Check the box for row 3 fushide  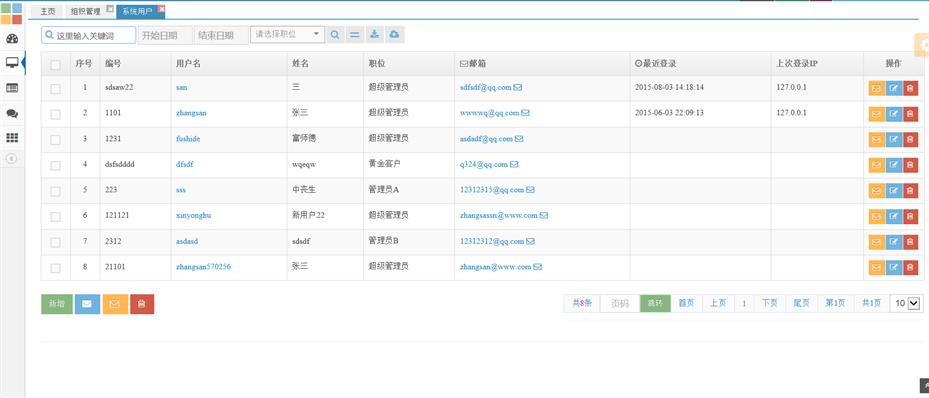(x=56, y=140)
